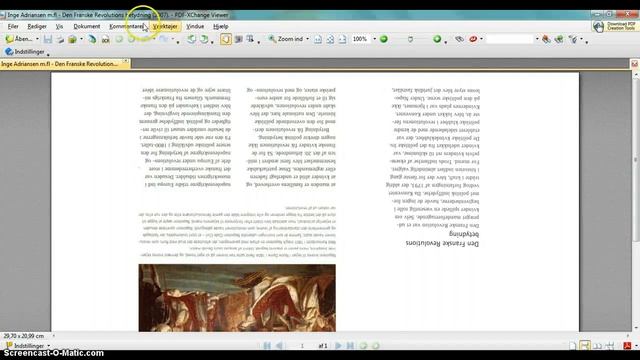Image resolution: width=640 pixels, height=360 pixels.
Task: Click the Fit Width icon
Action: click(x=342, y=39)
